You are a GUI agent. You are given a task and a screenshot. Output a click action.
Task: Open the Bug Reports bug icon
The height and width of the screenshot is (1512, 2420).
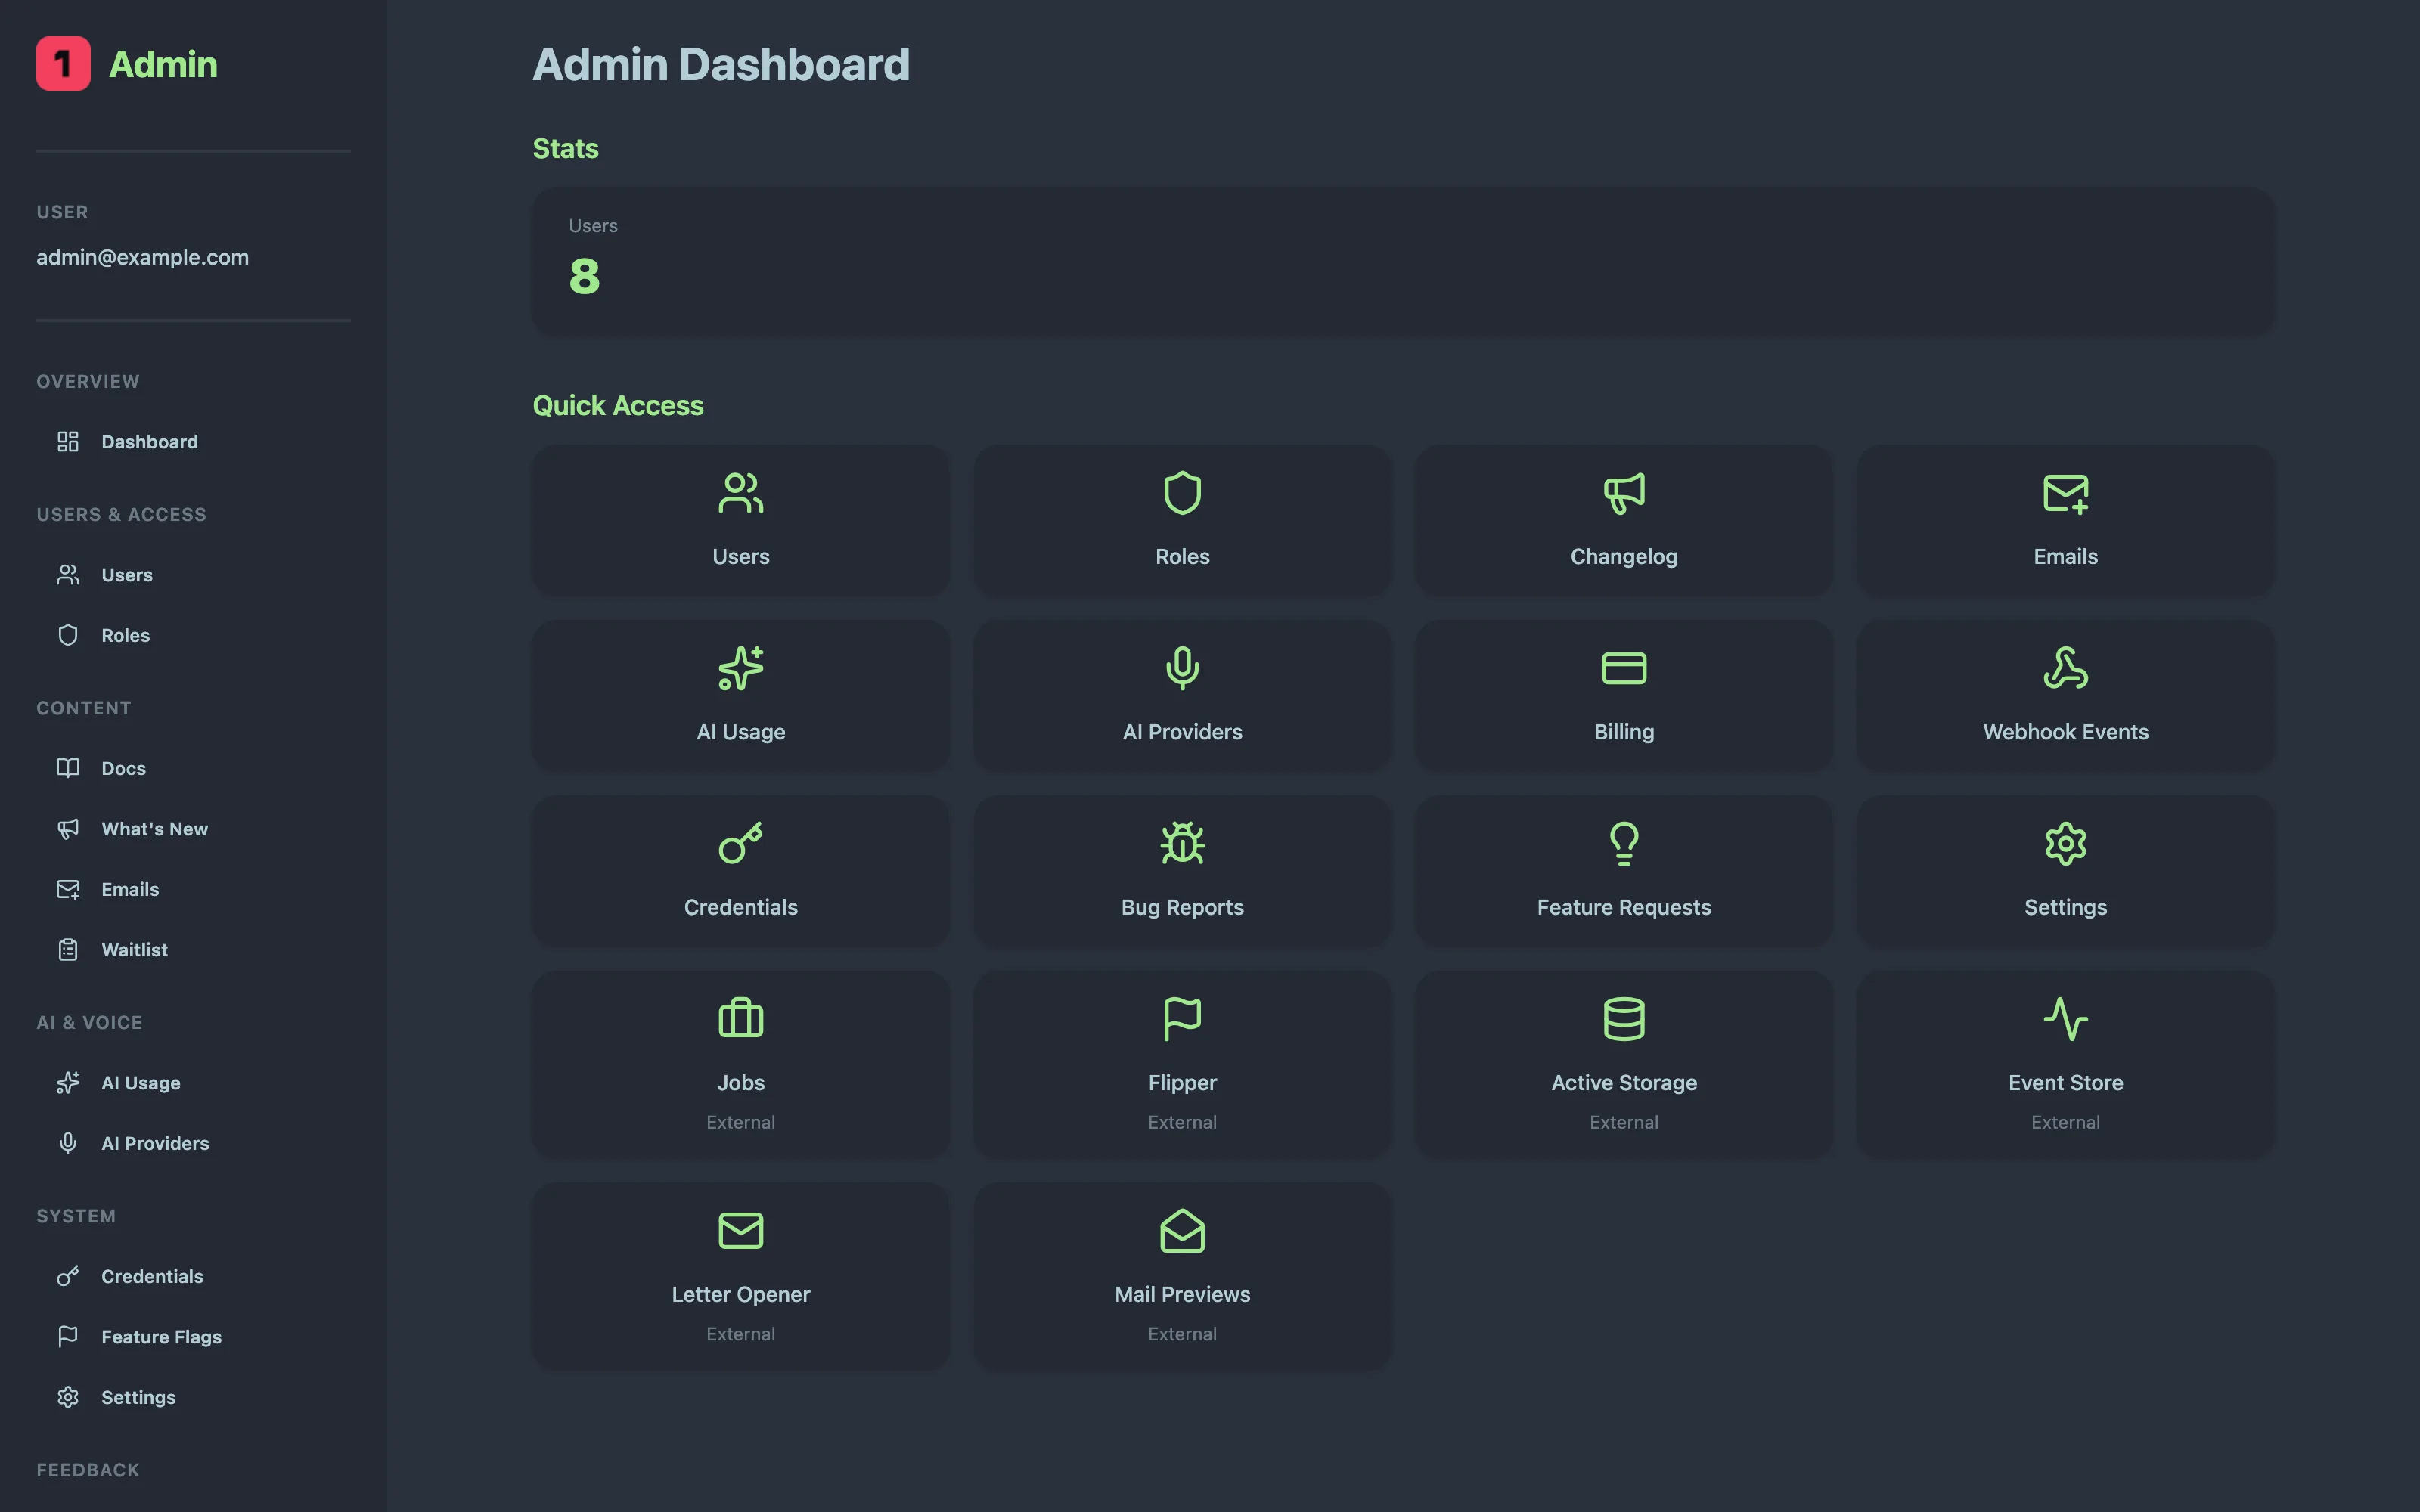tap(1182, 843)
